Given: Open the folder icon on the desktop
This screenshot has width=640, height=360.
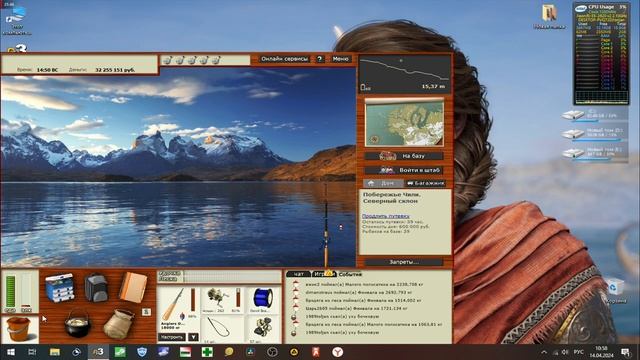Looking at the screenshot, I should tap(549, 17).
